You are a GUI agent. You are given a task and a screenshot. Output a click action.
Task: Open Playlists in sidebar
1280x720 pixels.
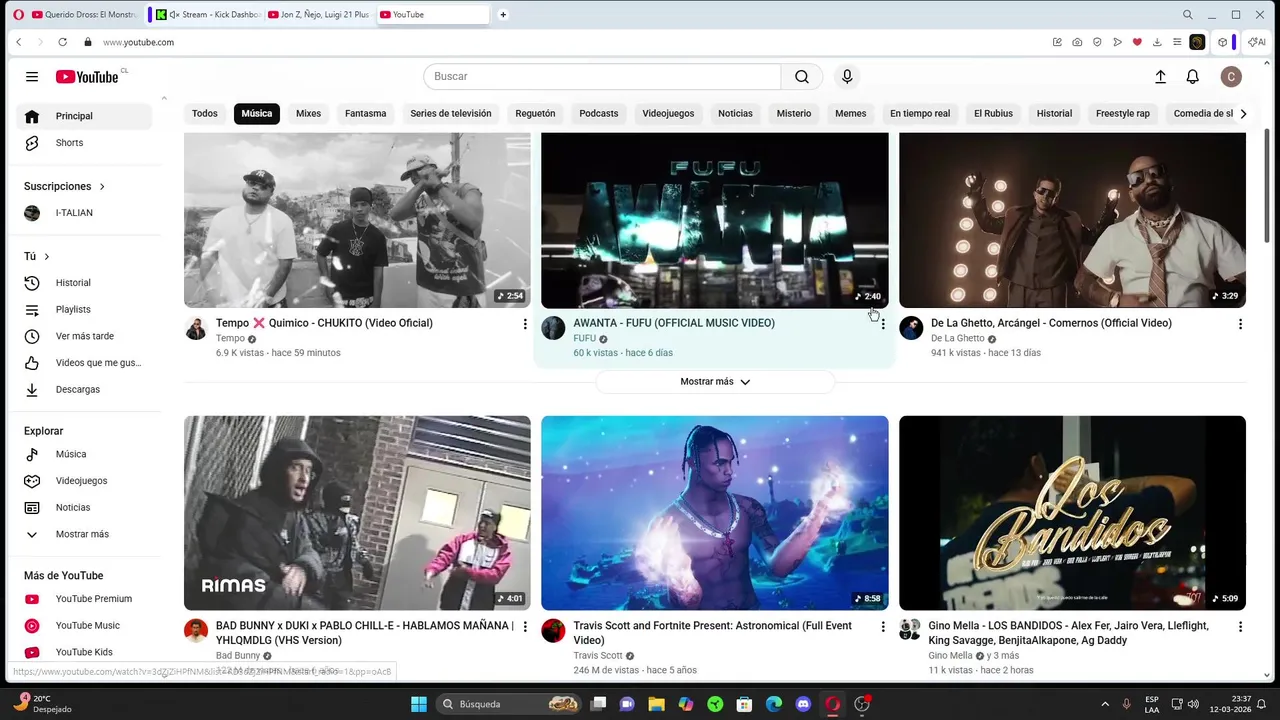(x=84, y=310)
